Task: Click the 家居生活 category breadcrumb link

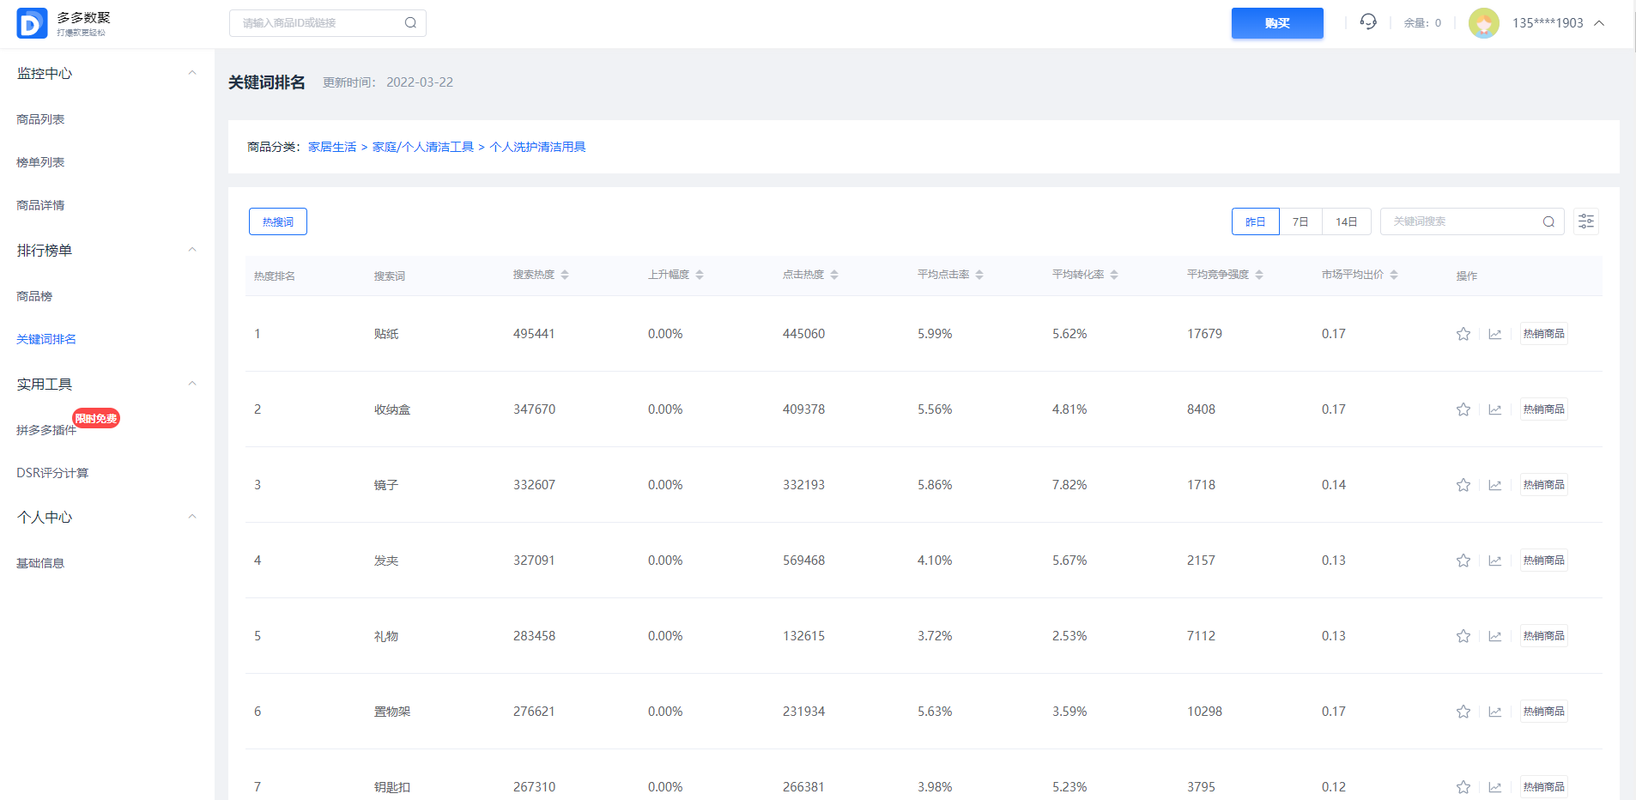Action: tap(332, 147)
